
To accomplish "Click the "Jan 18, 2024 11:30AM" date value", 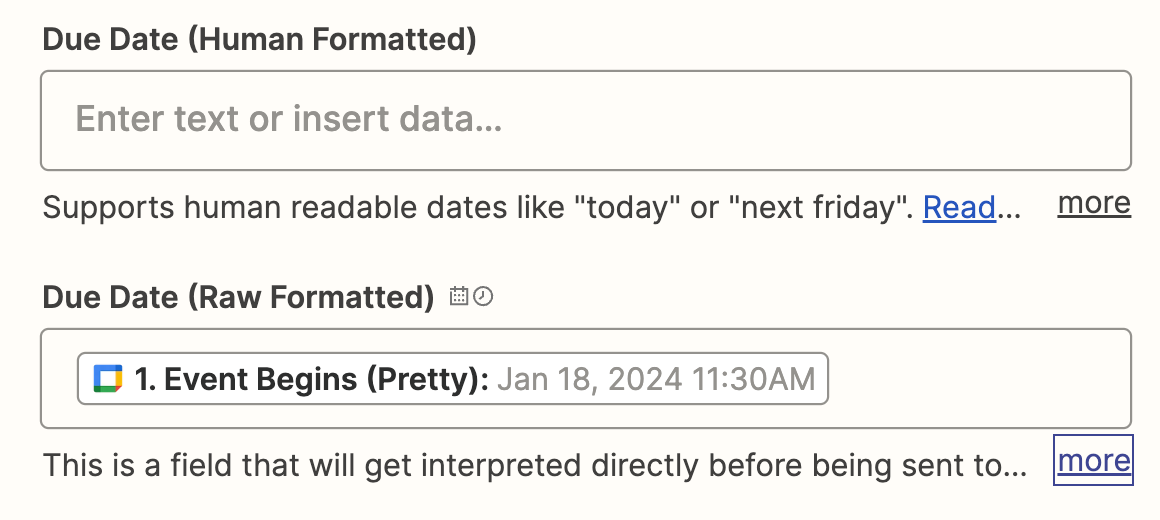I will pyautogui.click(x=655, y=379).
